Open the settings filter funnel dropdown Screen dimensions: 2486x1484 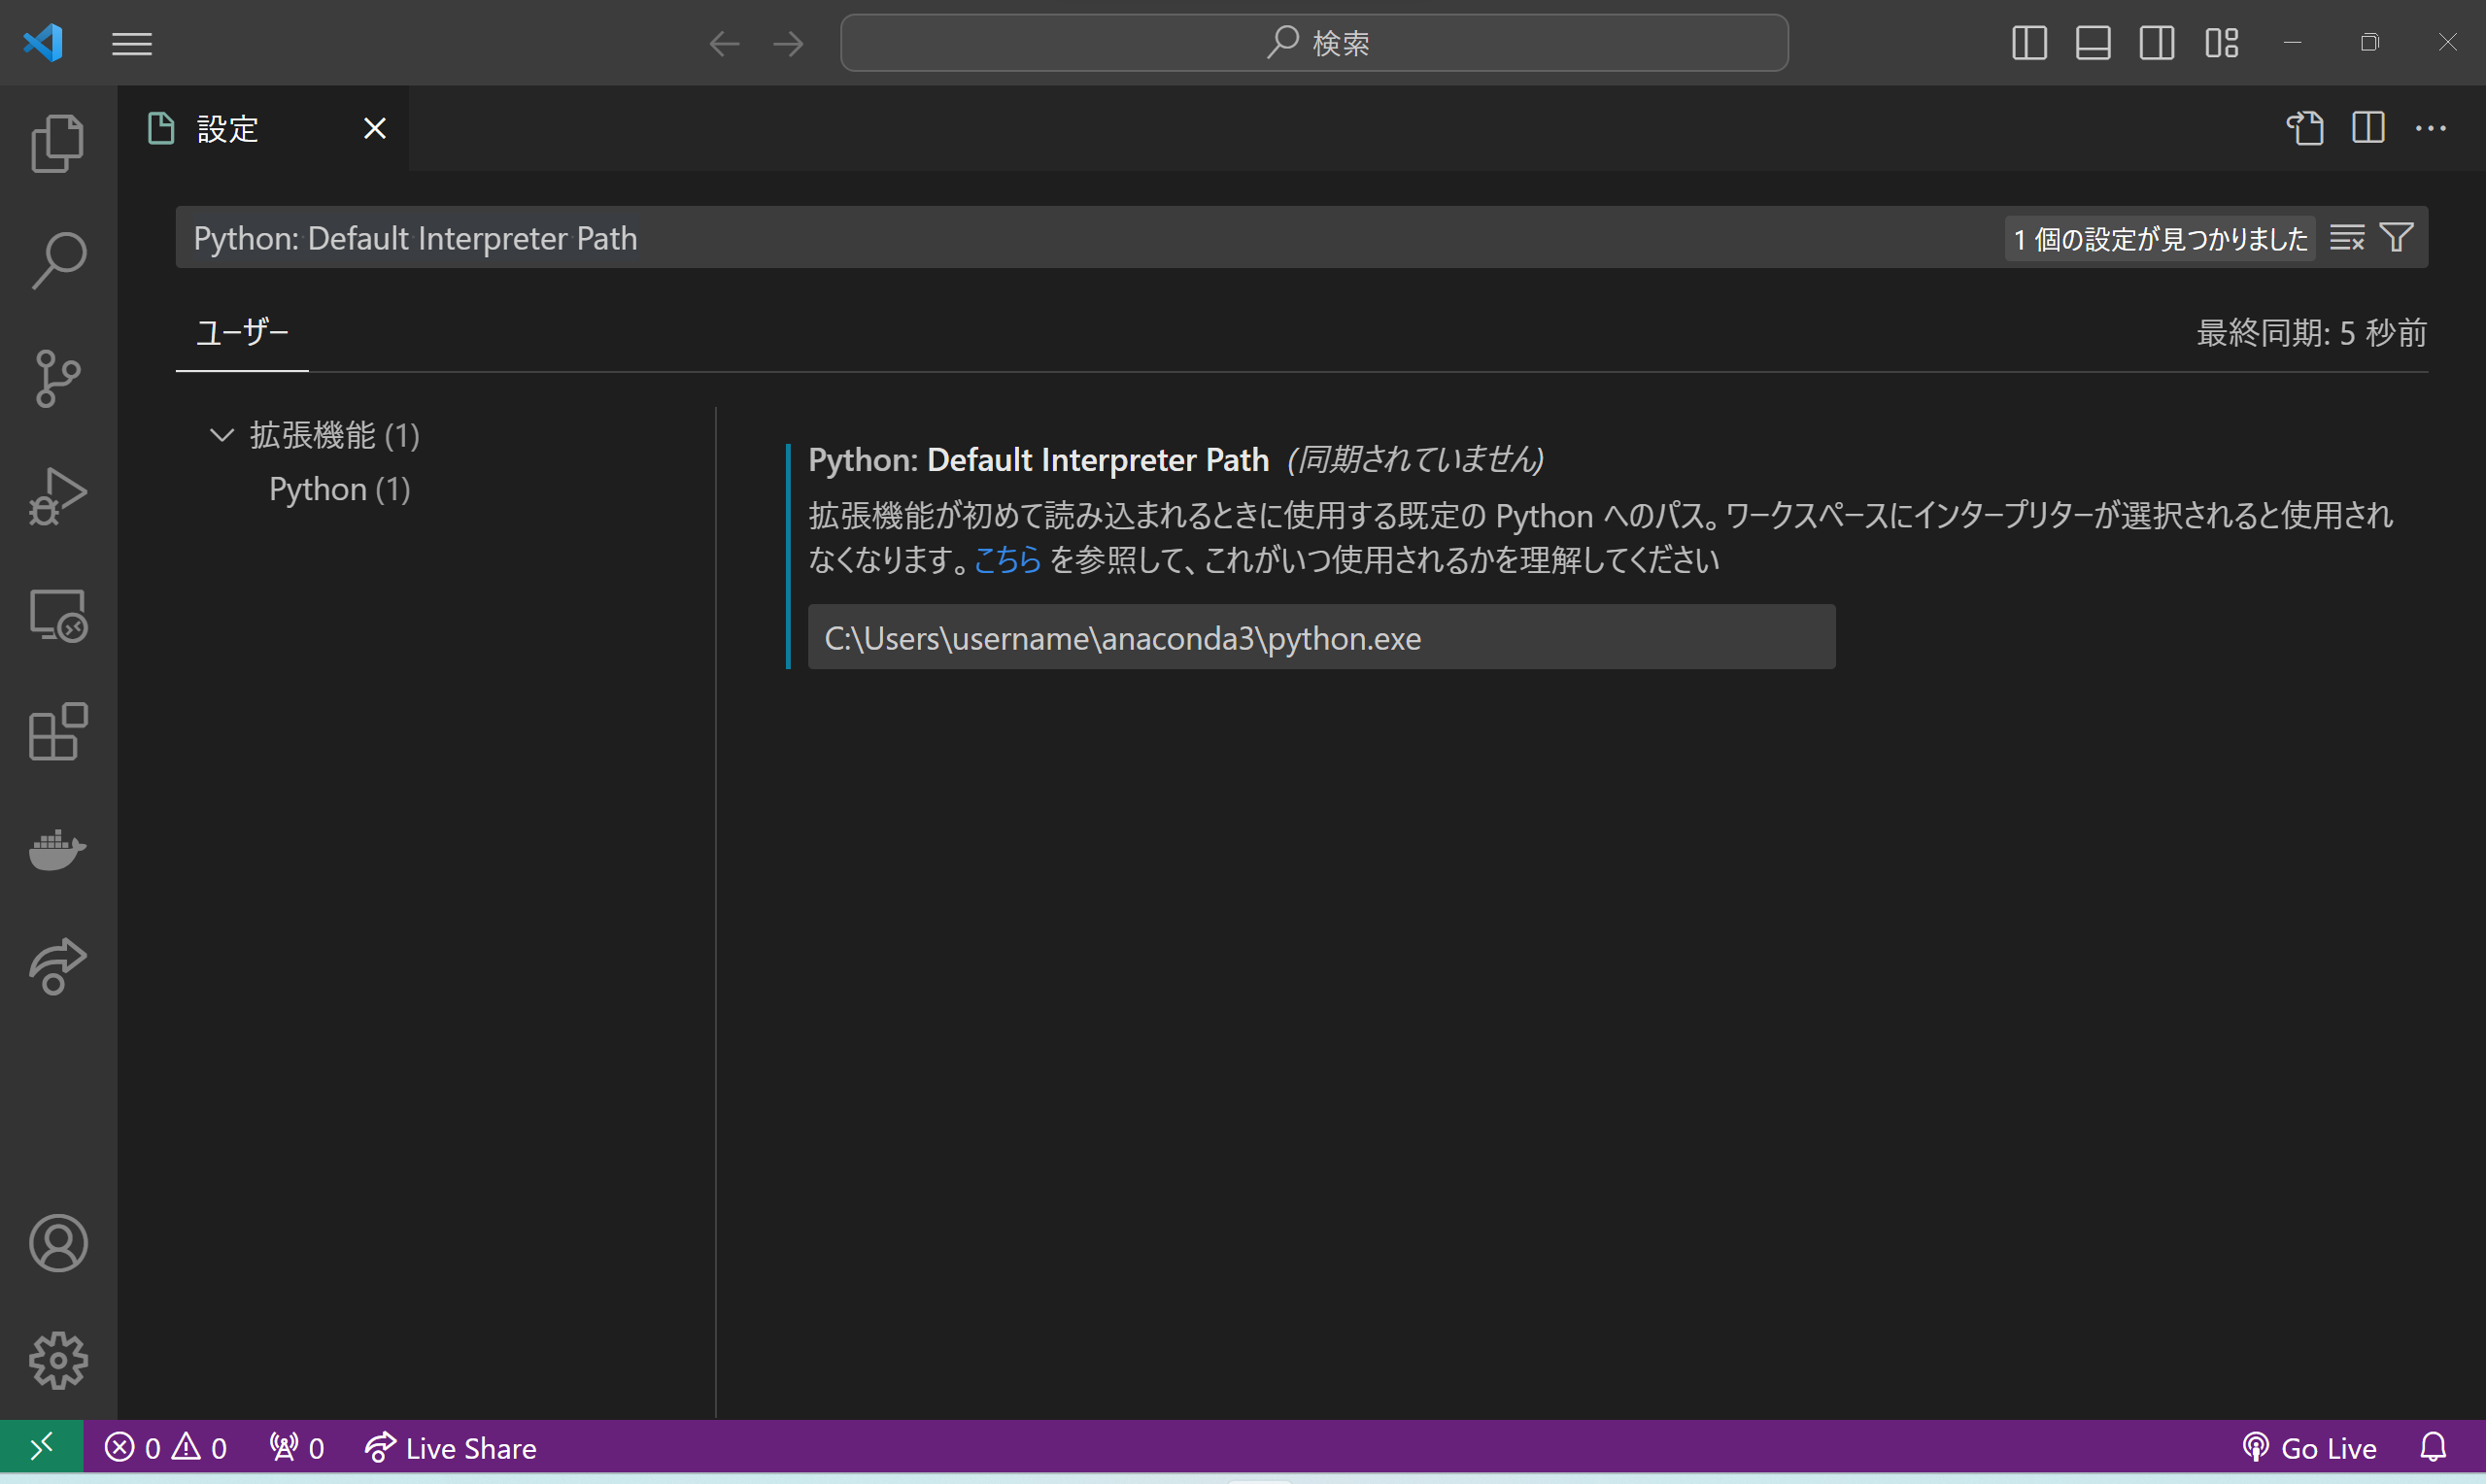coord(2397,237)
